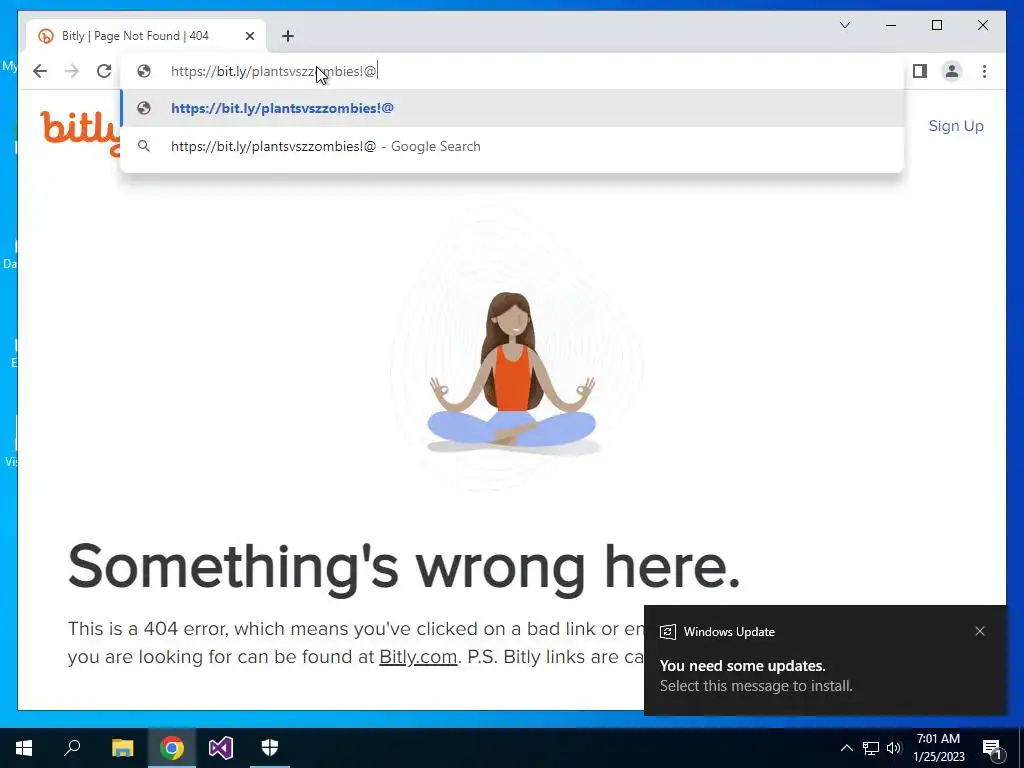Open the clock showing 7:01 AM
This screenshot has height=768, width=1024.
(938, 748)
